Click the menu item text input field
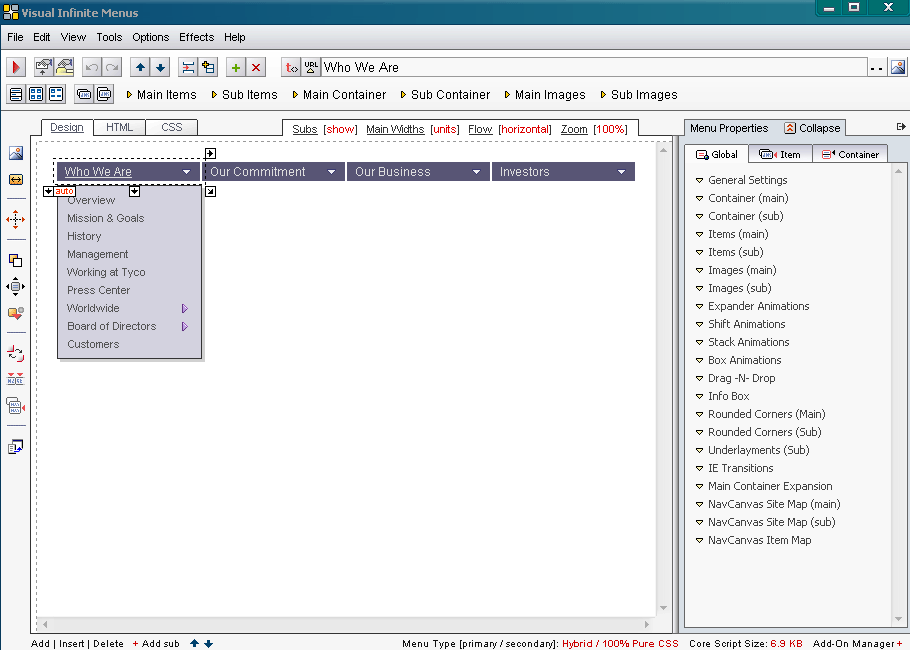Image resolution: width=910 pixels, height=650 pixels. [x=594, y=67]
